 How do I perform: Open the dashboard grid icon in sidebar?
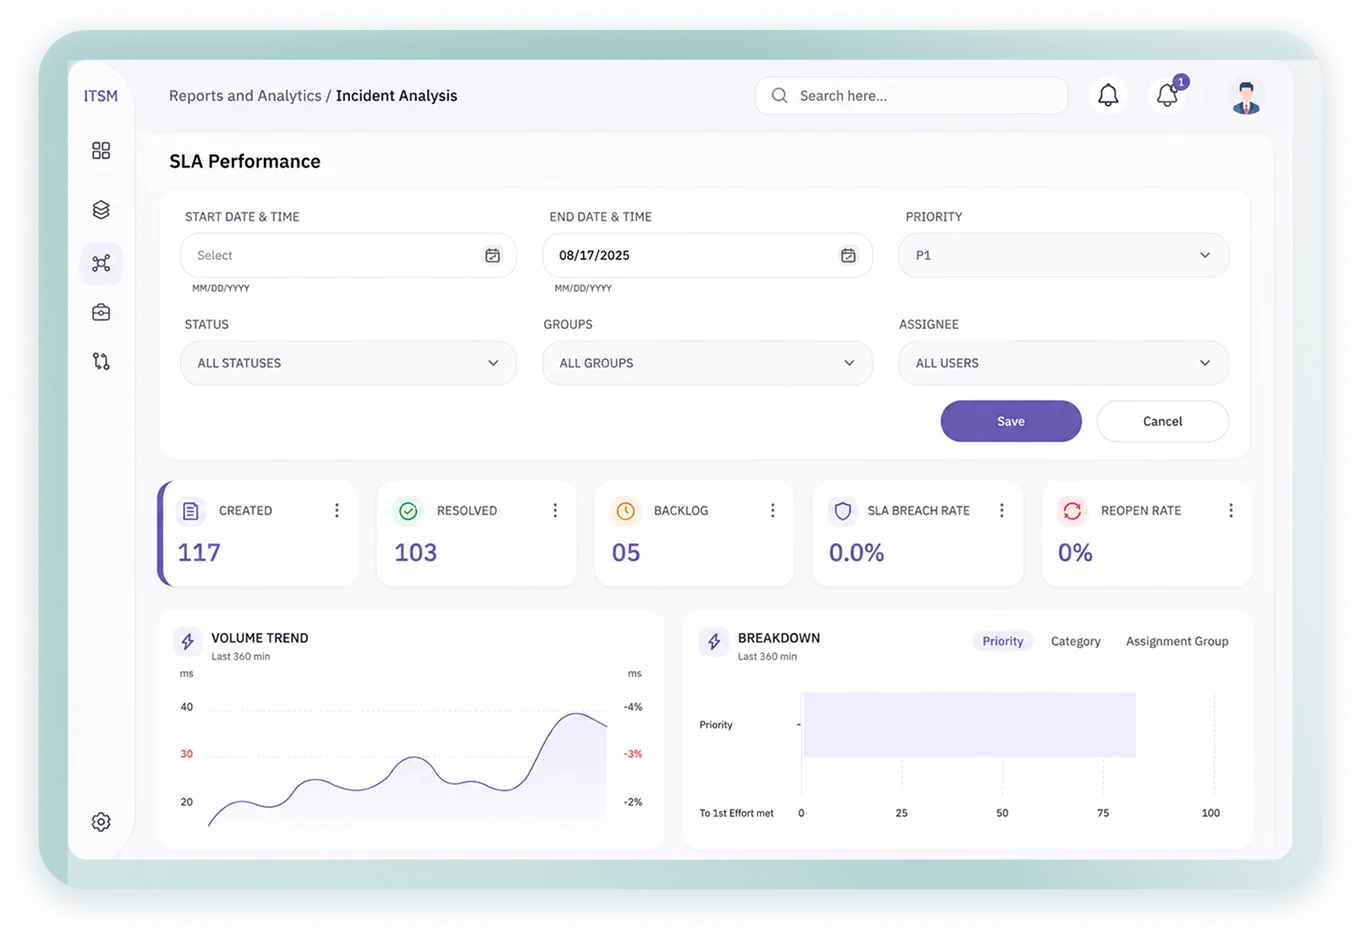tap(101, 150)
